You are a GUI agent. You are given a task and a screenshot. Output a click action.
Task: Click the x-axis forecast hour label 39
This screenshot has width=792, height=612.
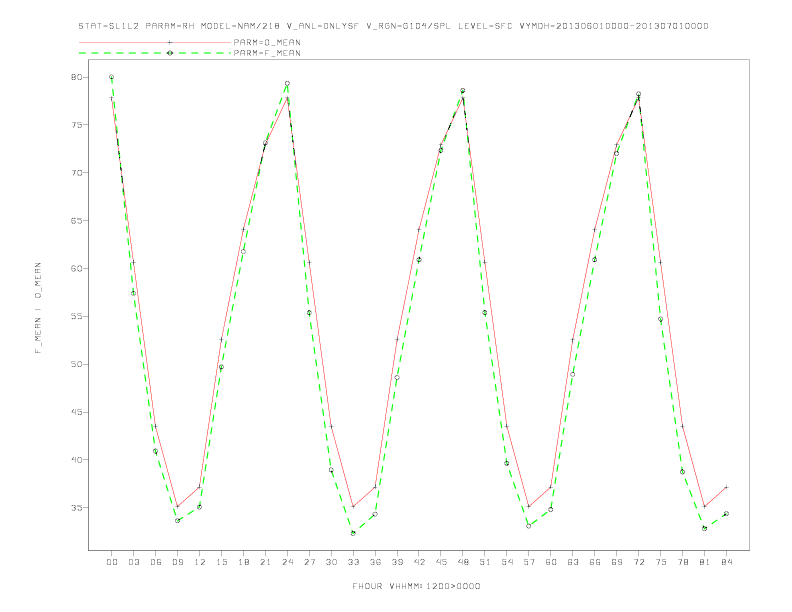[397, 562]
